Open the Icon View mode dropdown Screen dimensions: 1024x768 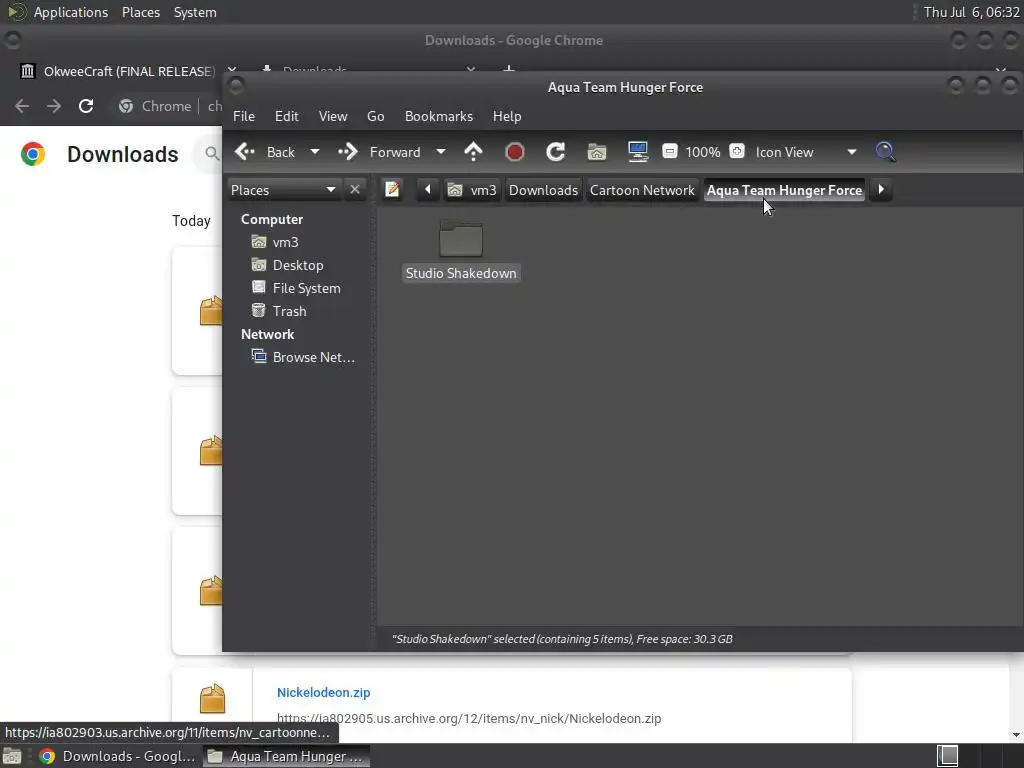click(806, 152)
